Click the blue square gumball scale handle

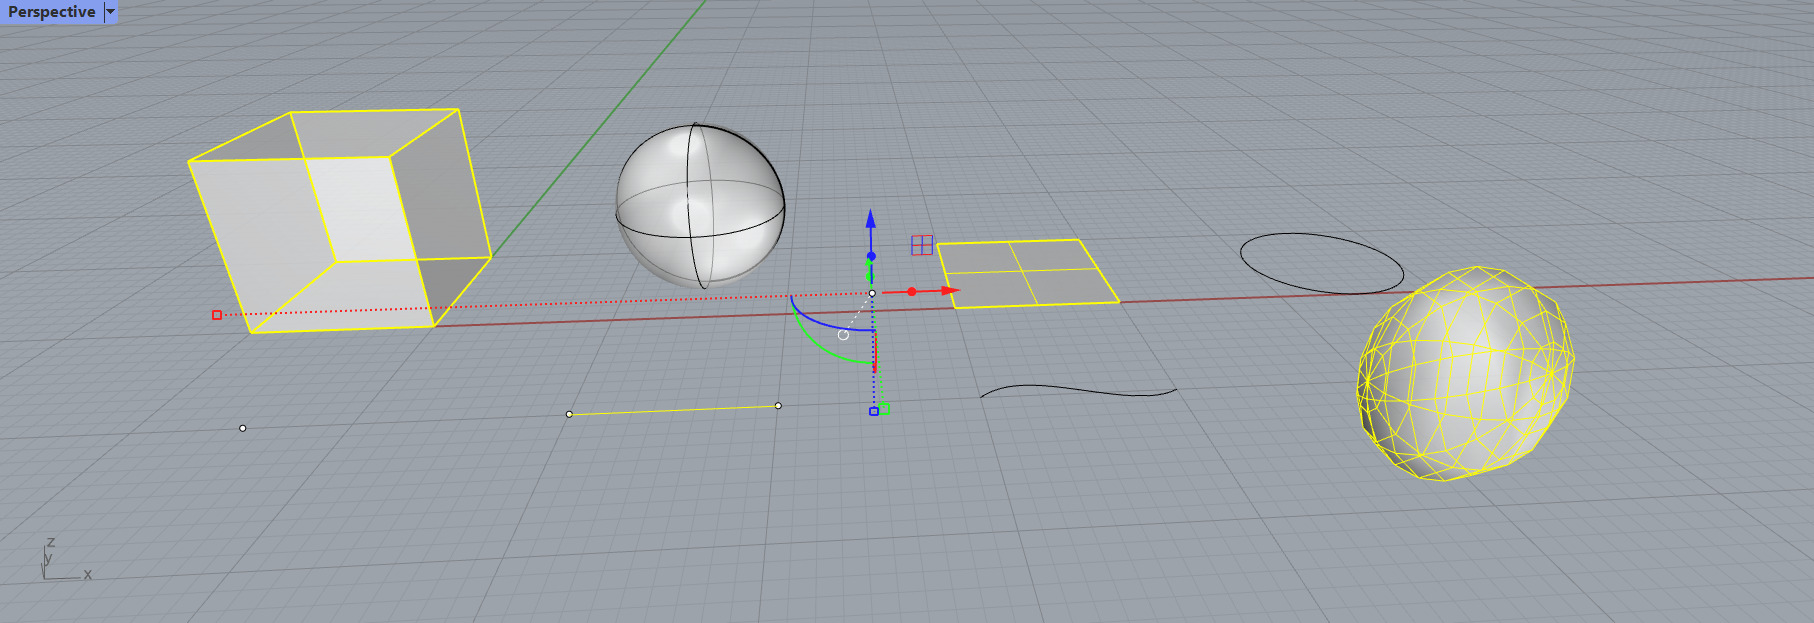point(873,411)
